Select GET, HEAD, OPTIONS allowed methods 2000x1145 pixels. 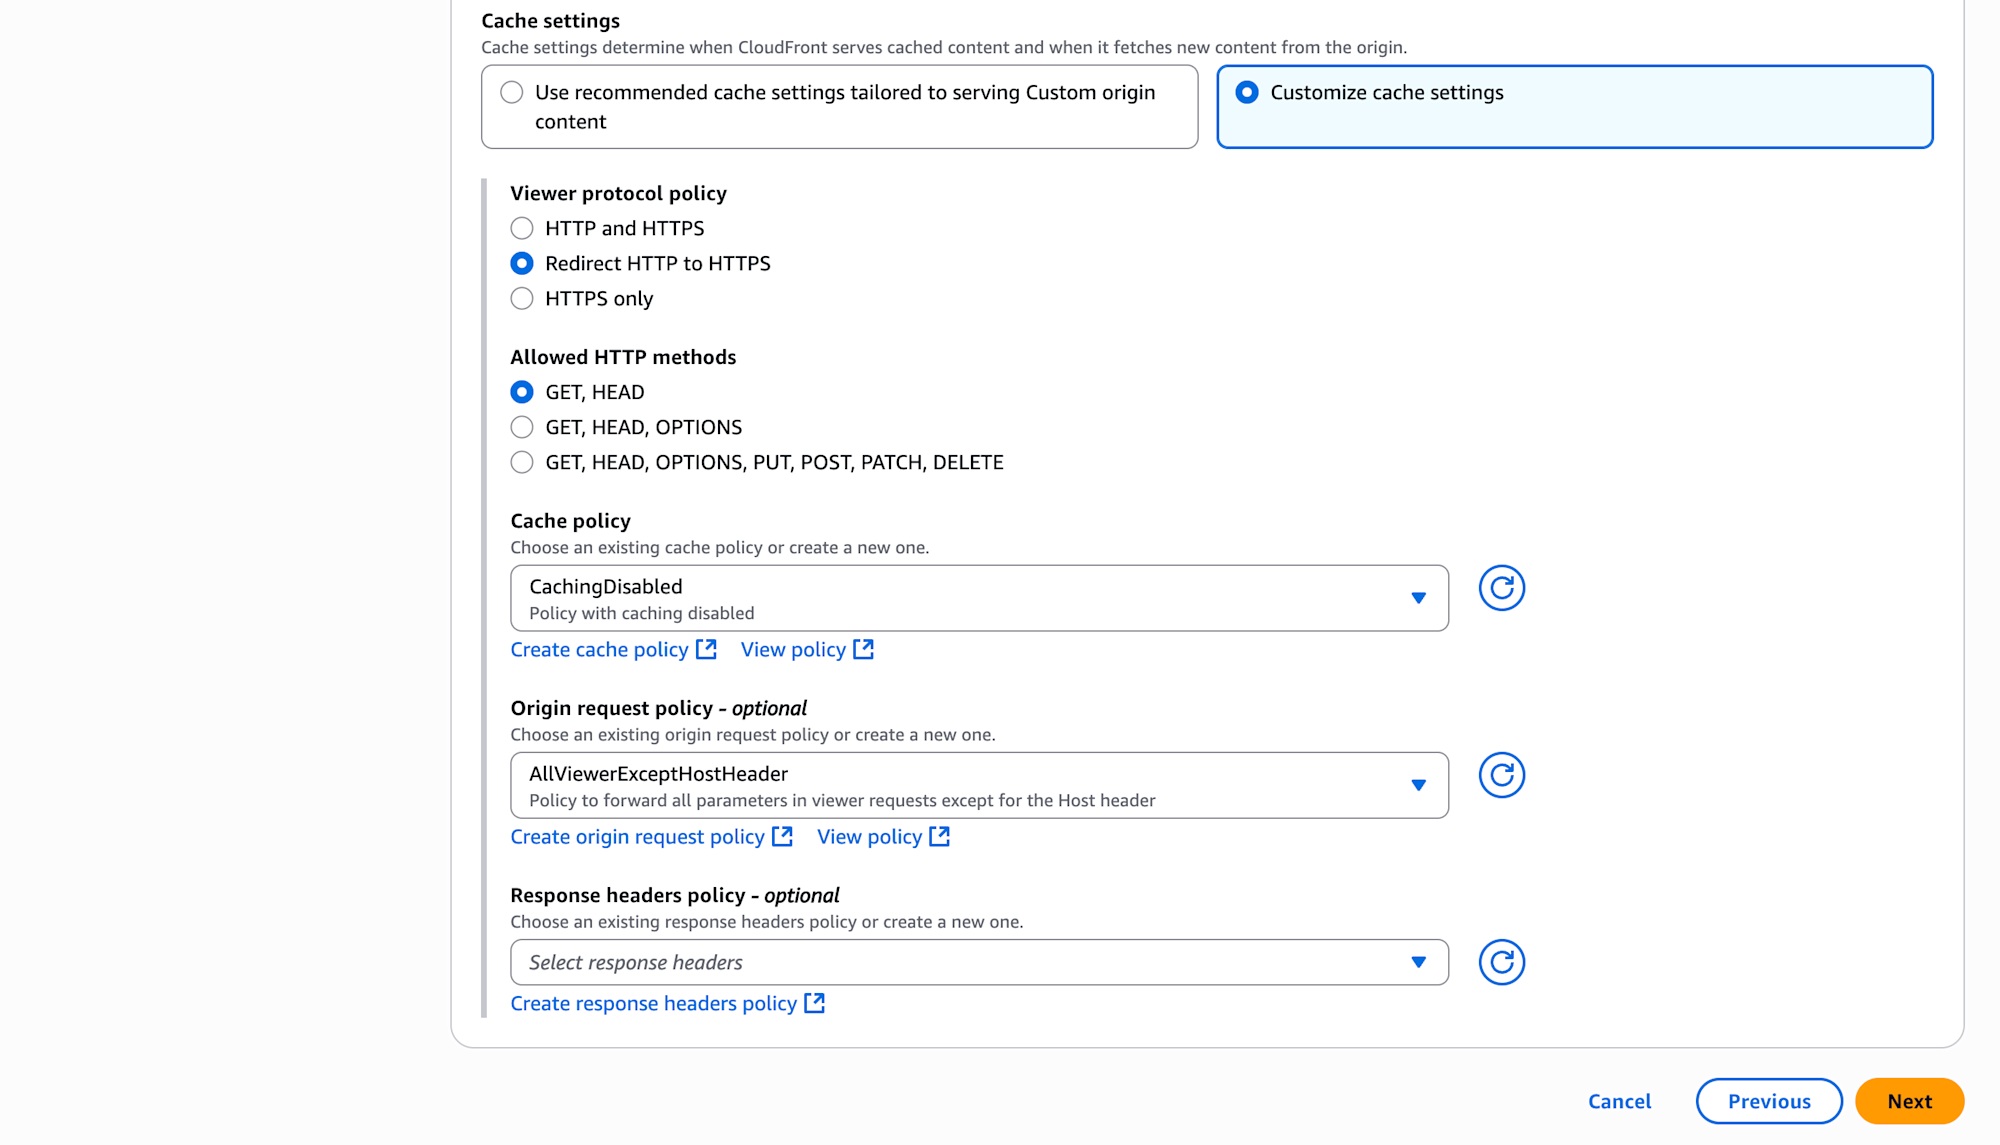pyautogui.click(x=522, y=427)
